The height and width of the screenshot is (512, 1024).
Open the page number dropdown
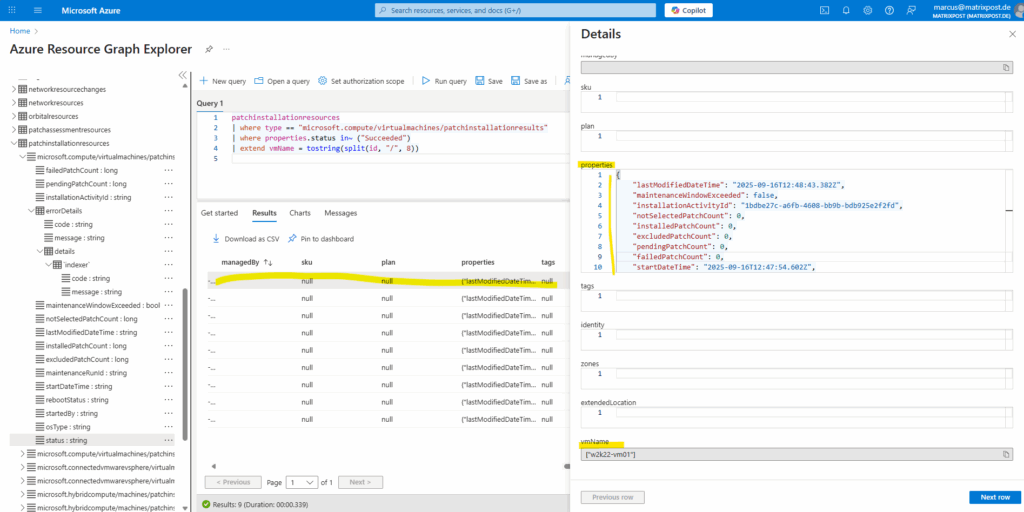[x=302, y=483]
